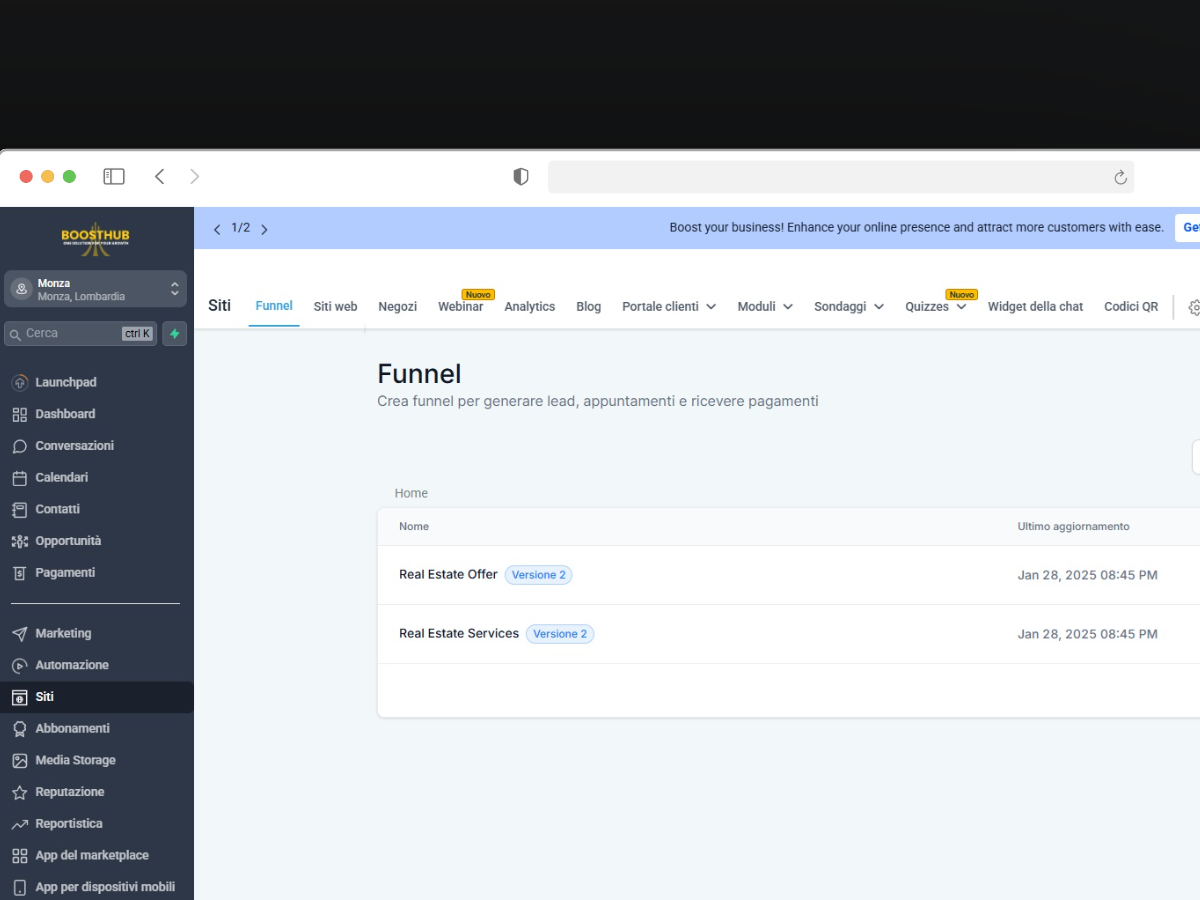Toggle the browser sidebar panel icon
The width and height of the screenshot is (1200, 900).
[114, 177]
